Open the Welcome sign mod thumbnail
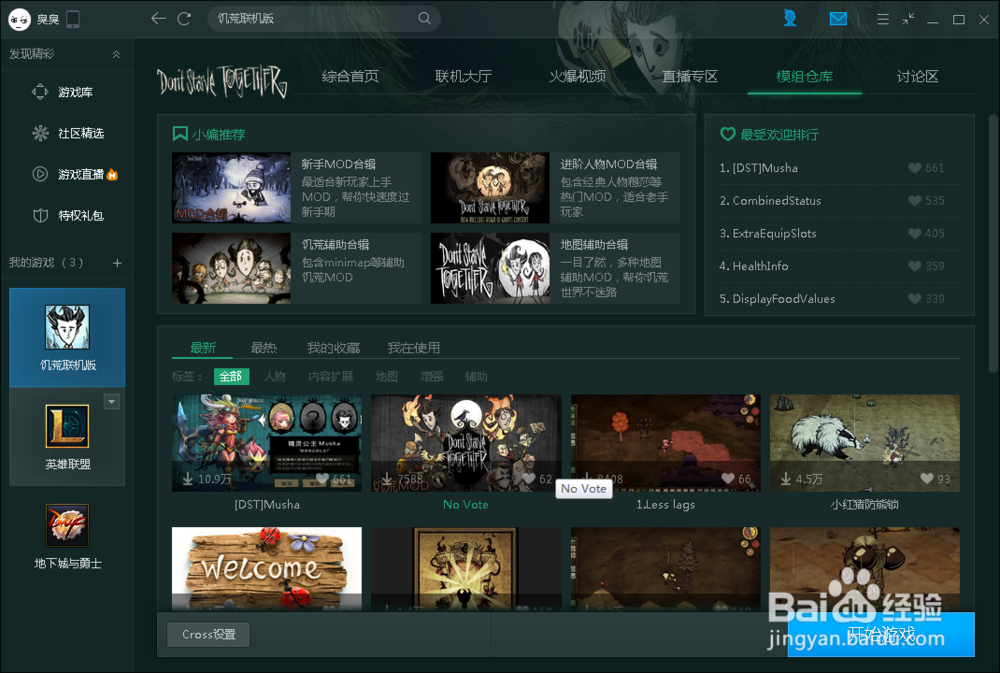Image resolution: width=1000 pixels, height=673 pixels. [267, 568]
